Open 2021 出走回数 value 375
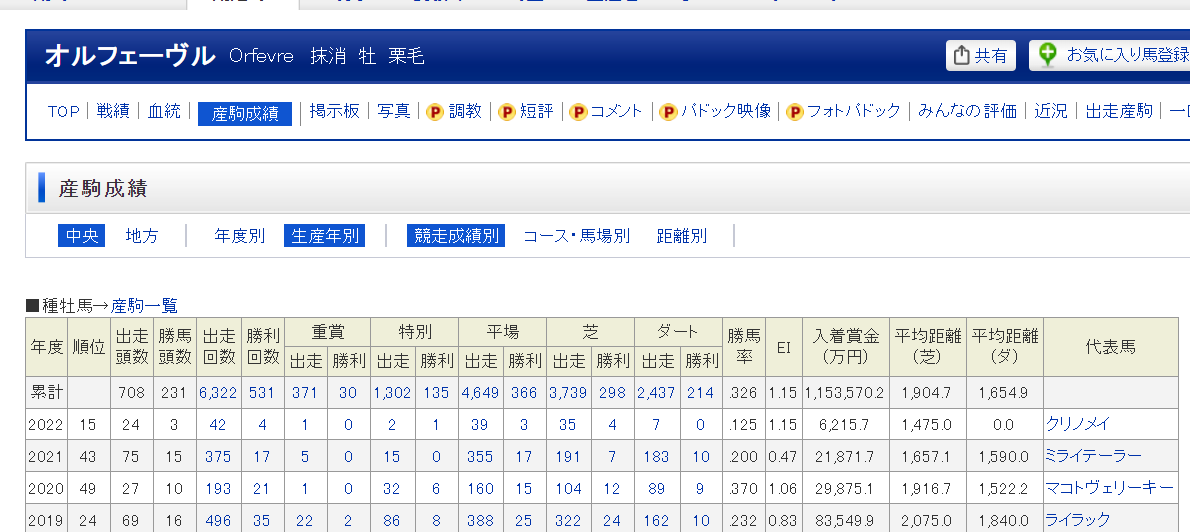The height and width of the screenshot is (532, 1190). tap(218, 457)
